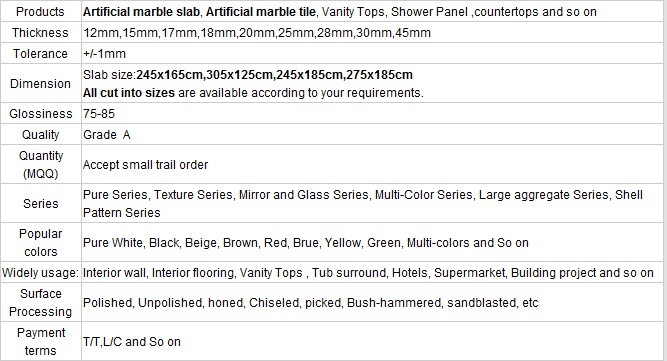667x361 pixels.
Task: Click the 'Pure Series, Texture Series' text
Action: 158,195
